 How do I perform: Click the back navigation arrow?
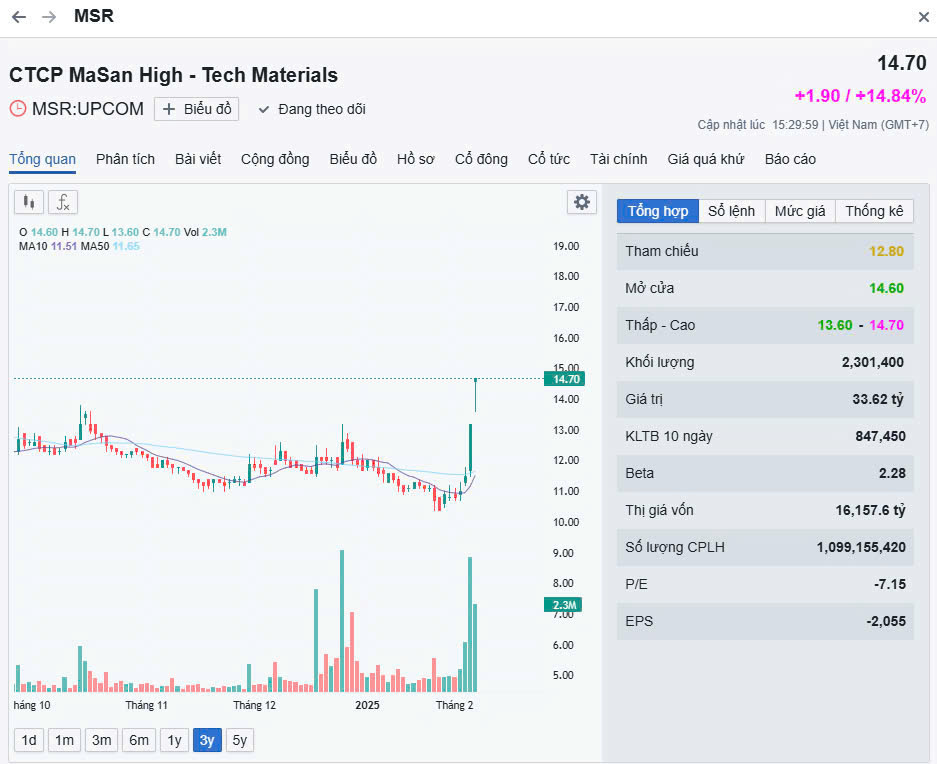tap(18, 17)
